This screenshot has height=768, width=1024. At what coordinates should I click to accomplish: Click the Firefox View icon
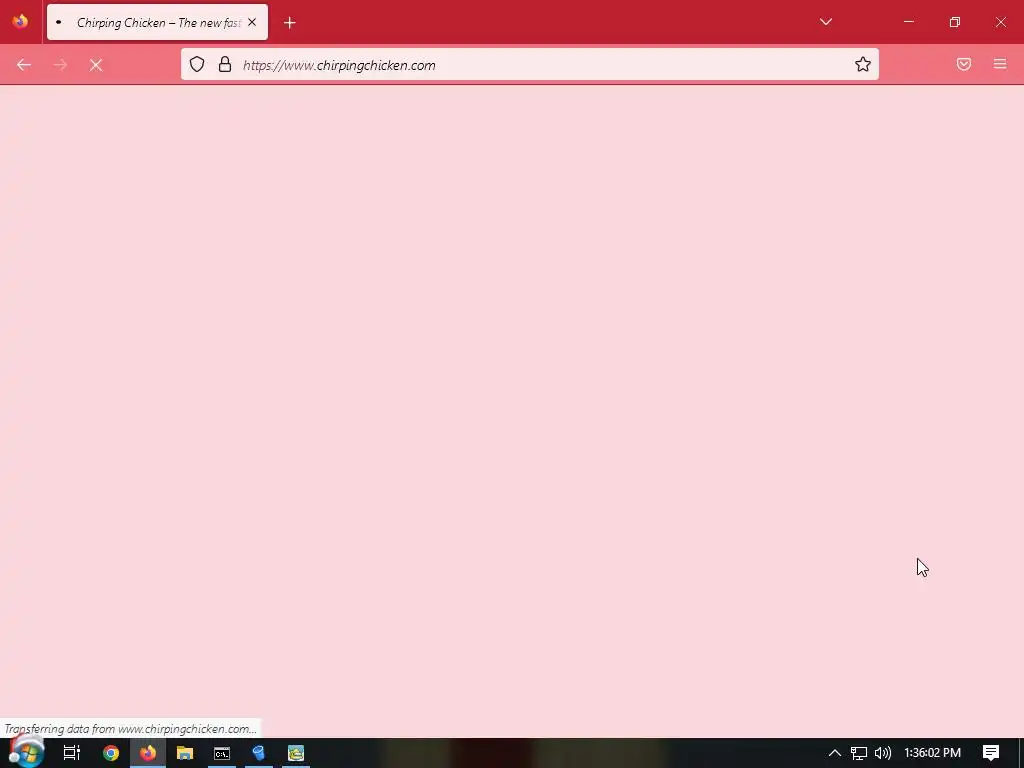tap(20, 22)
